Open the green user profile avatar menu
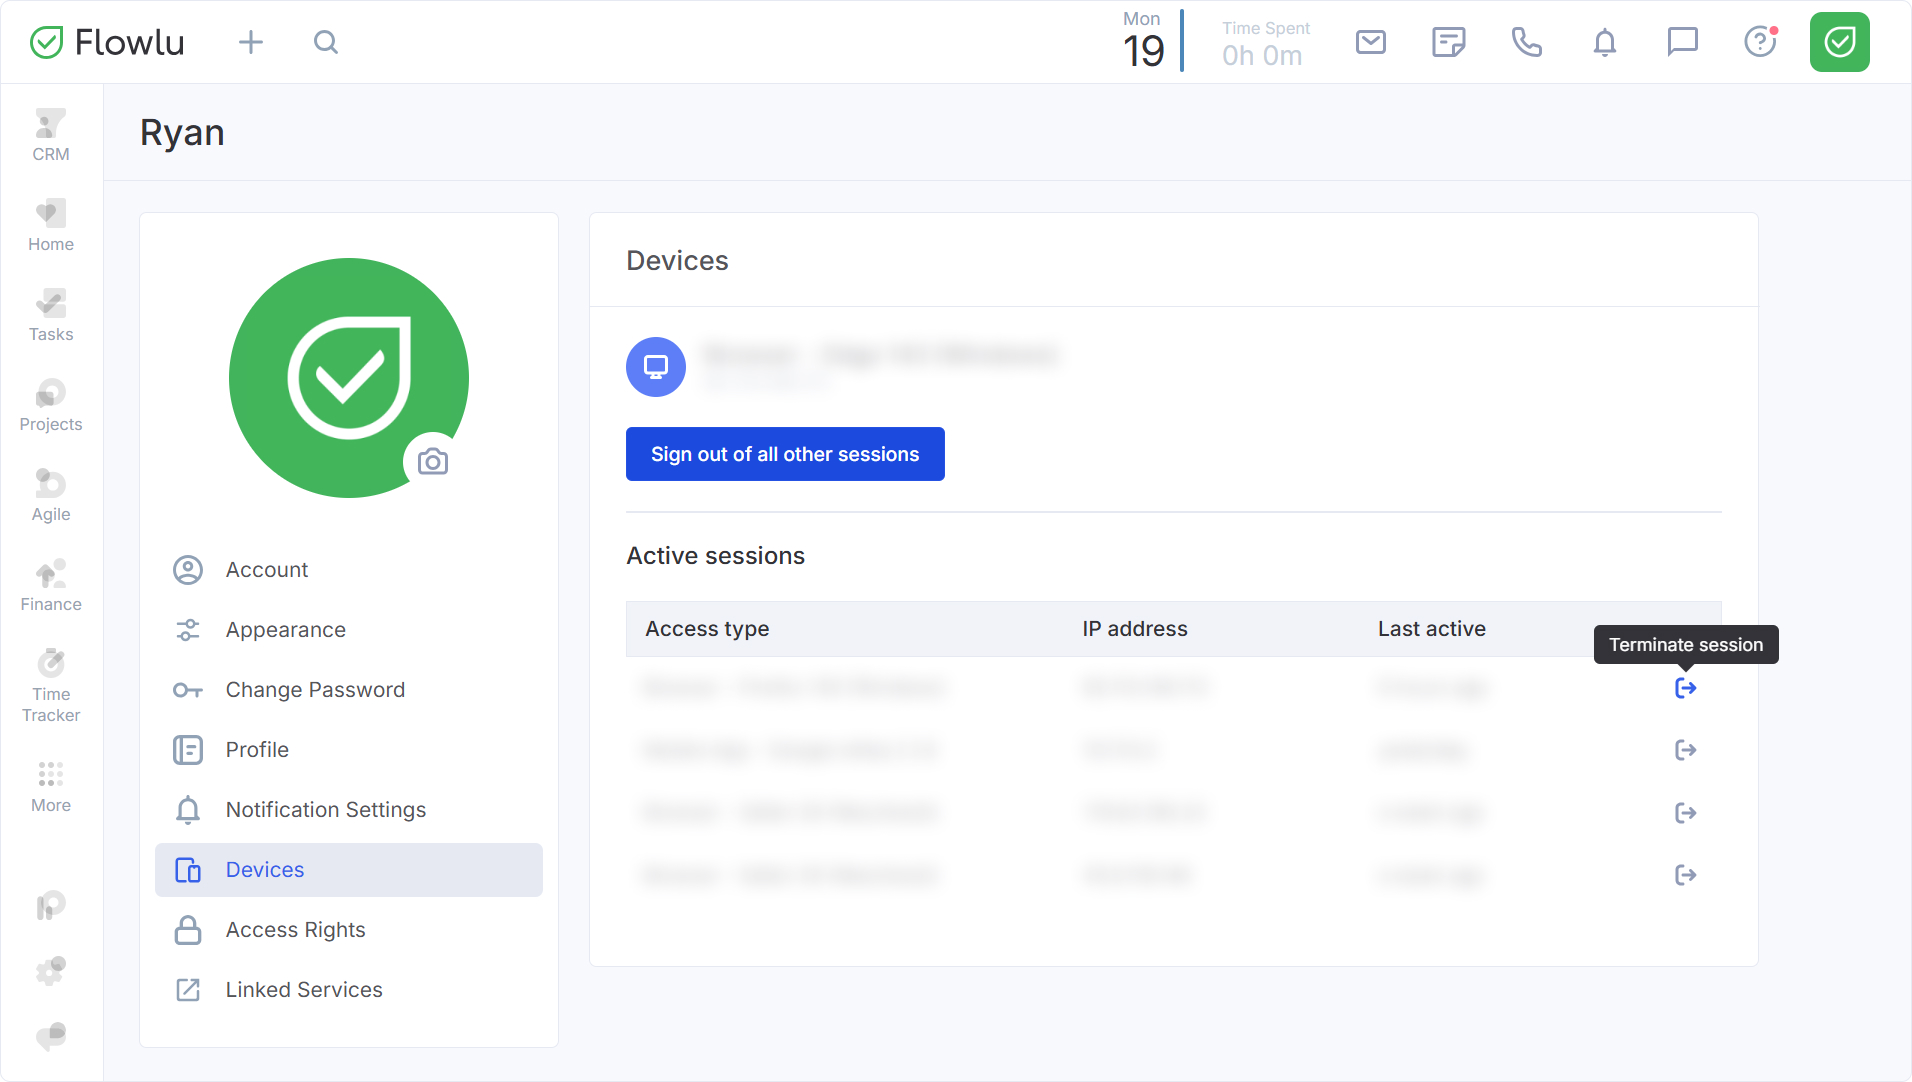1912x1082 pixels. tap(1839, 42)
